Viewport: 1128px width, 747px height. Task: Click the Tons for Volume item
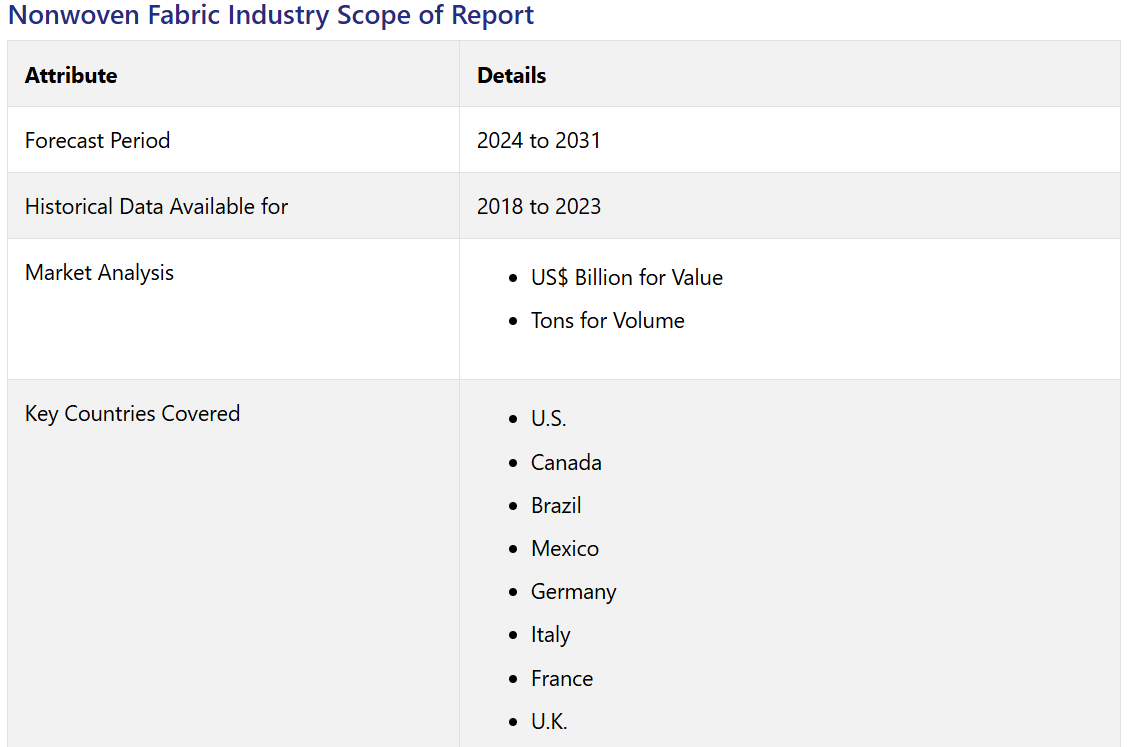[607, 320]
